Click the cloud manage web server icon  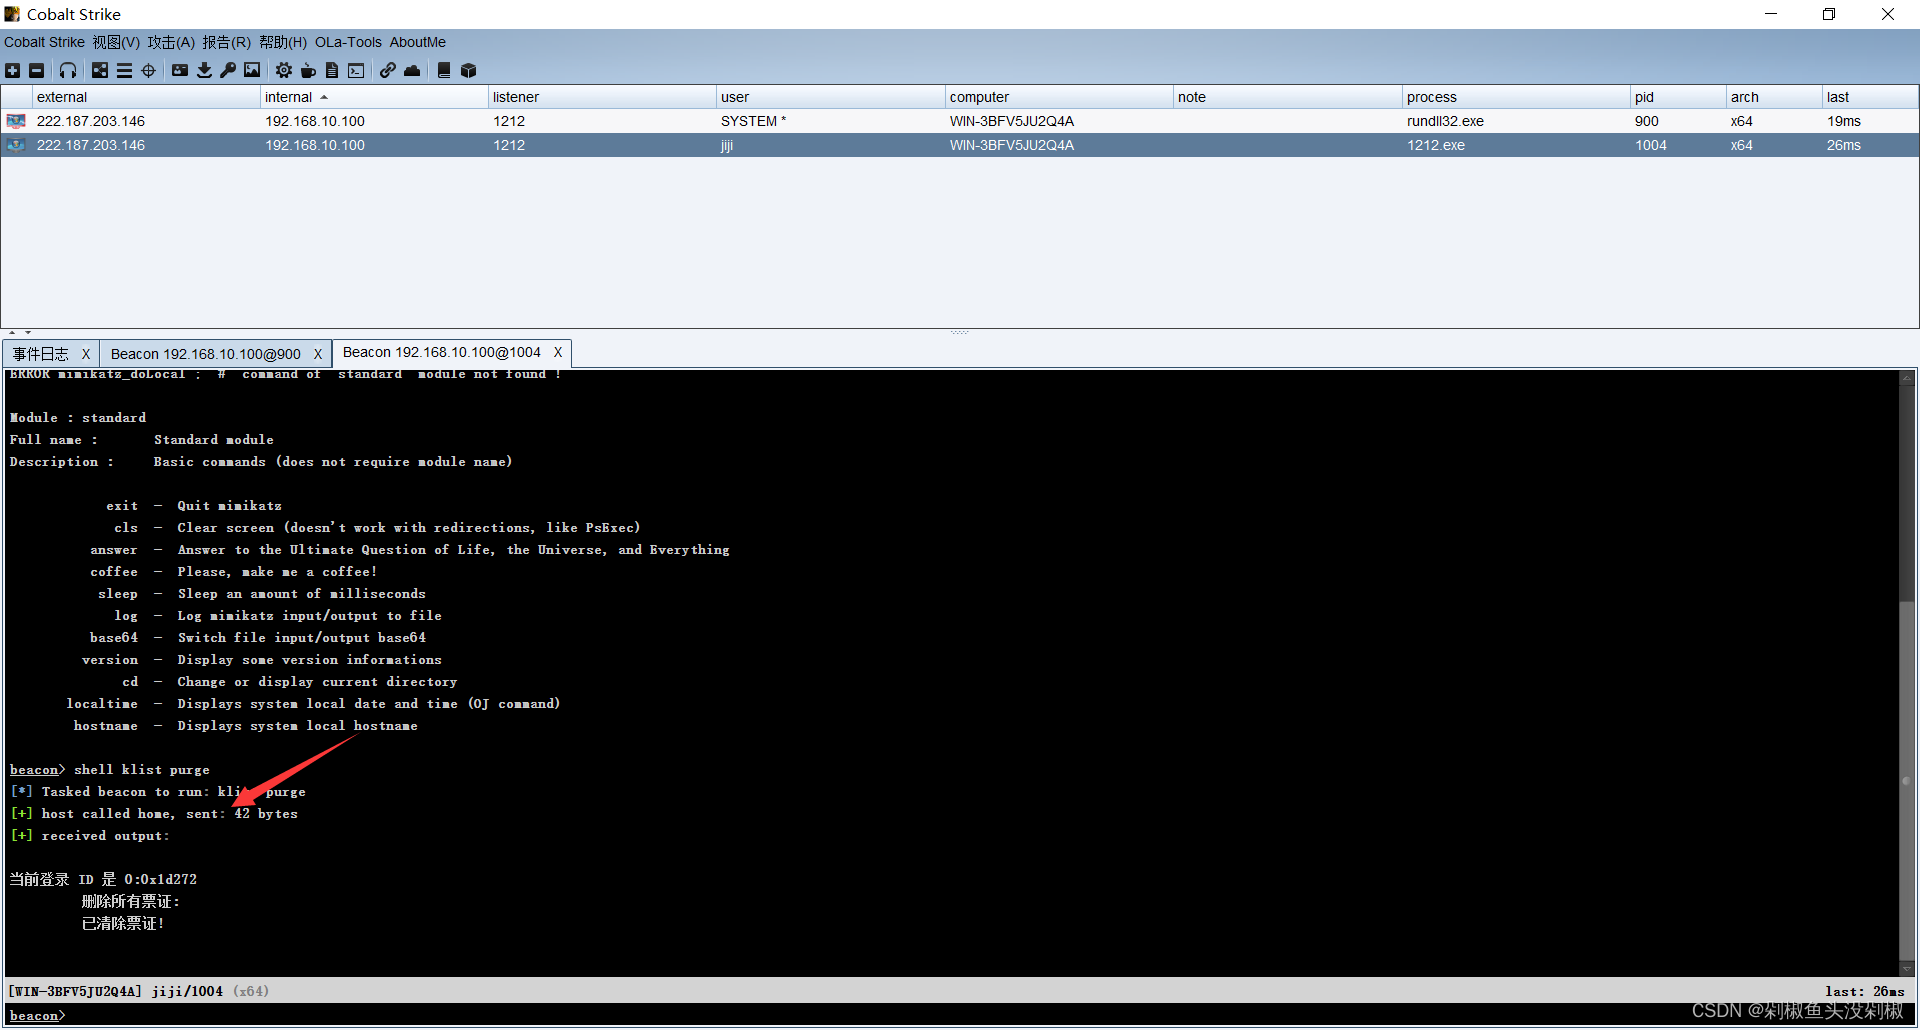point(412,70)
